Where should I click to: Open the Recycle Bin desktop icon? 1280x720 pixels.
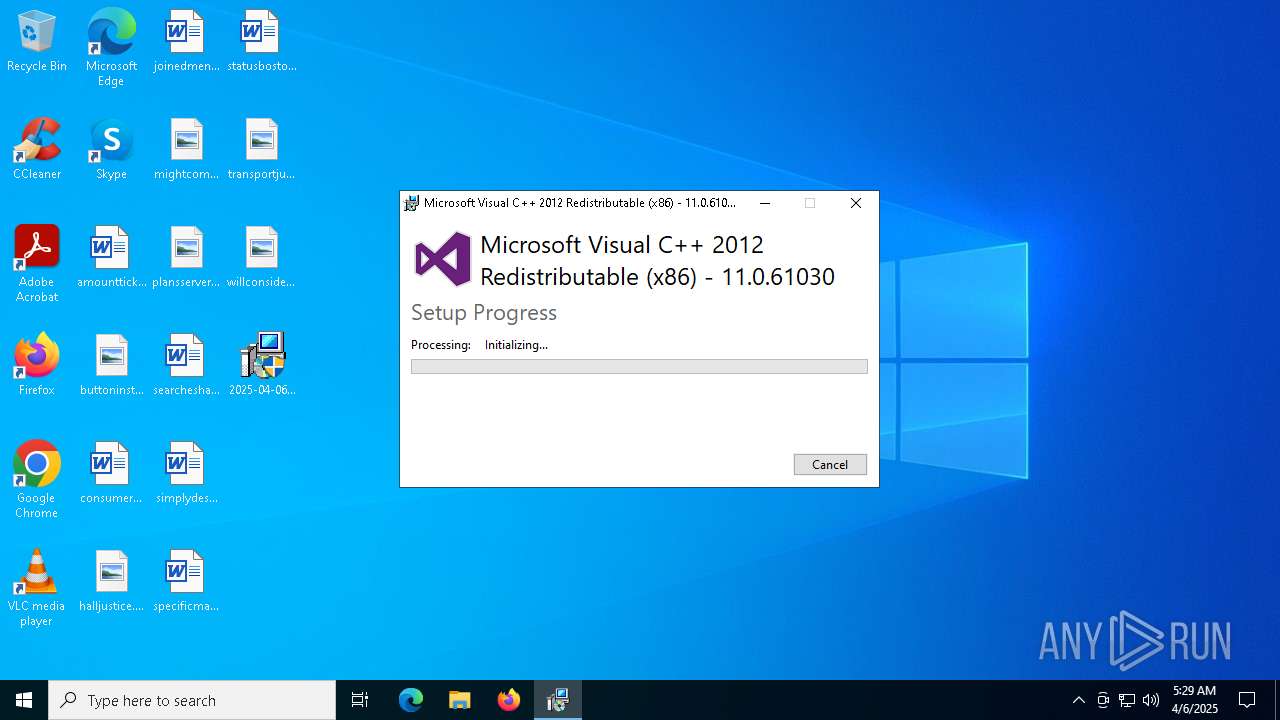37,42
